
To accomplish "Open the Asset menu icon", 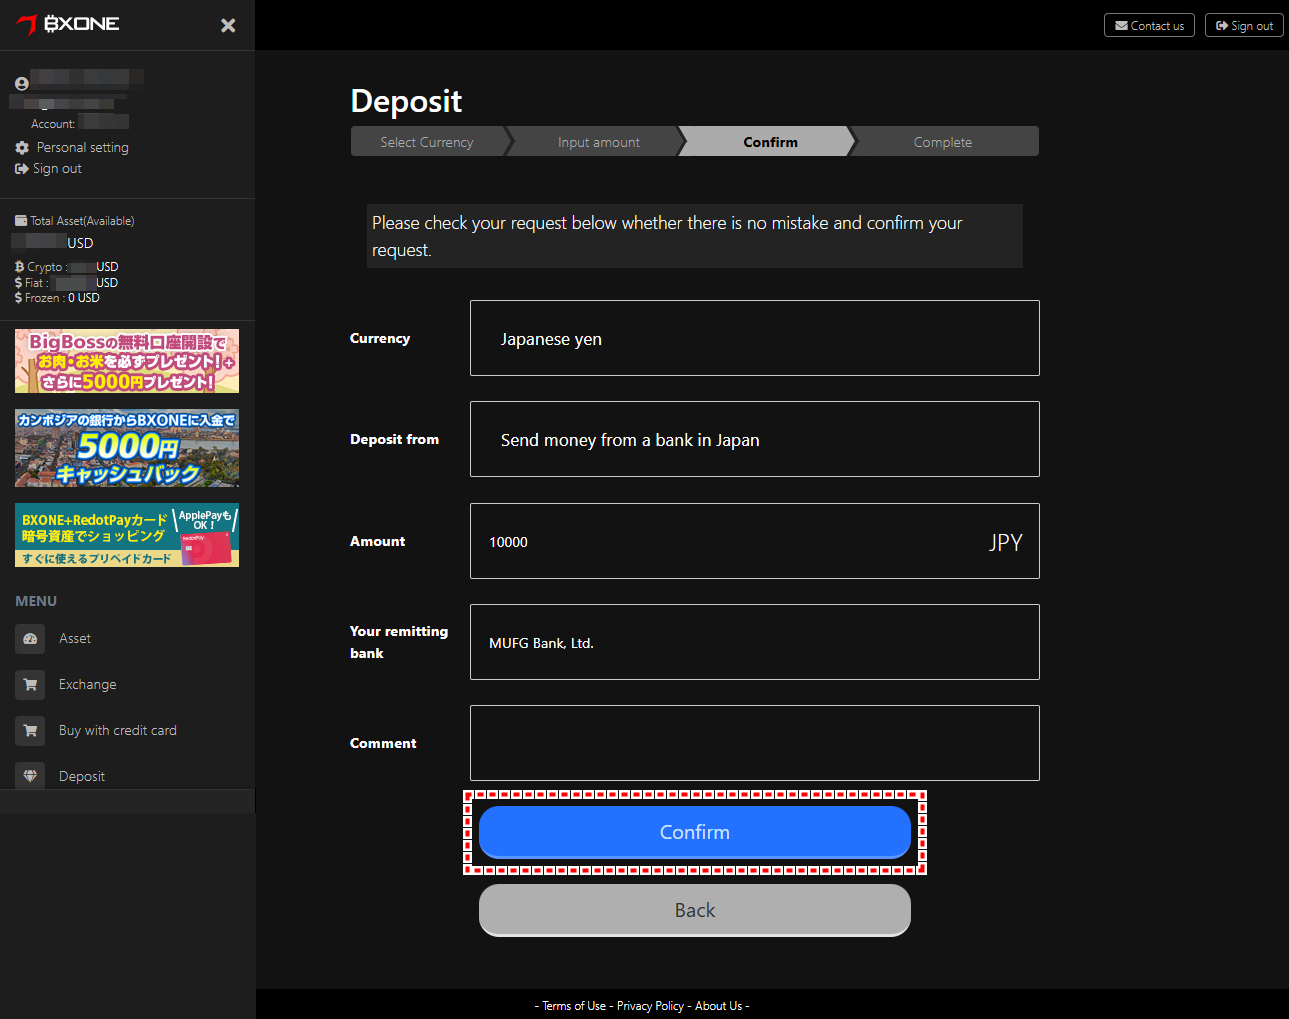I will point(30,639).
